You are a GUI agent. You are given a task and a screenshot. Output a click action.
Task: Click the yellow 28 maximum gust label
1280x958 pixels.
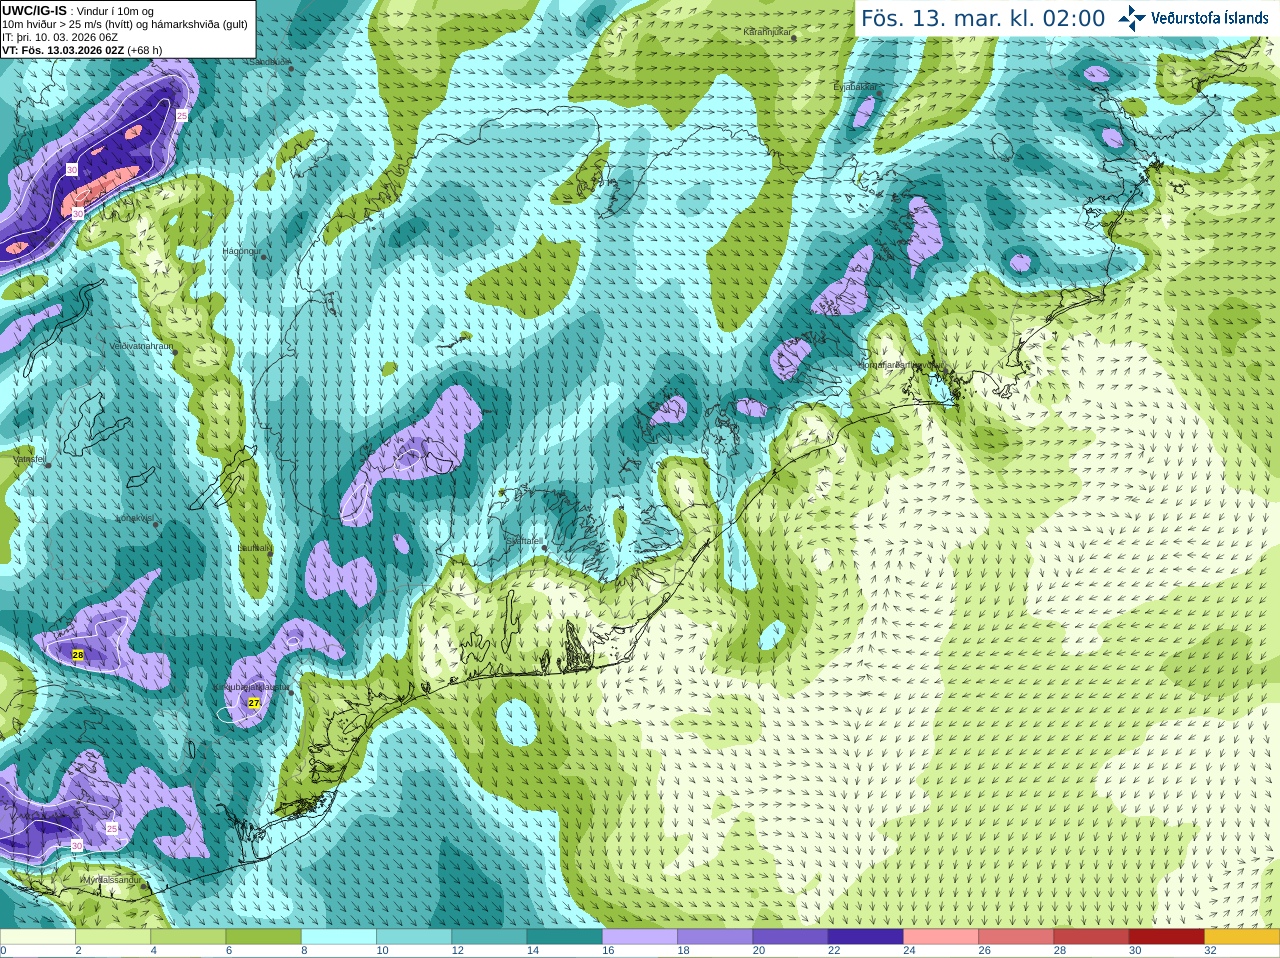coord(78,655)
